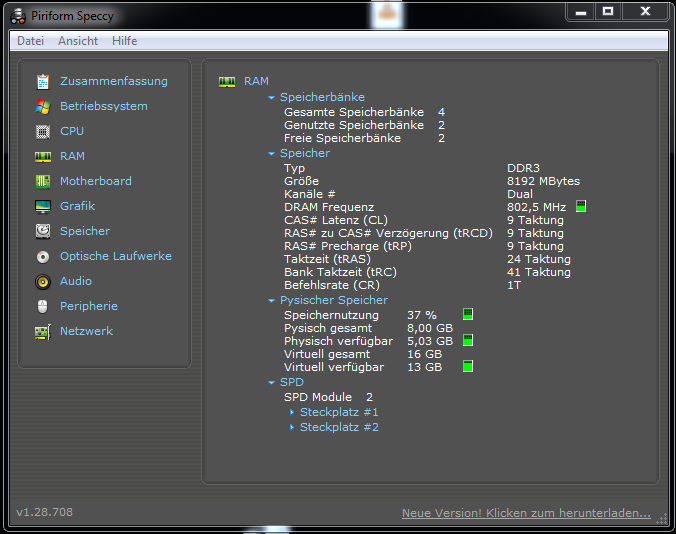Click the new version download link
This screenshot has width=676, height=534.
click(526, 513)
